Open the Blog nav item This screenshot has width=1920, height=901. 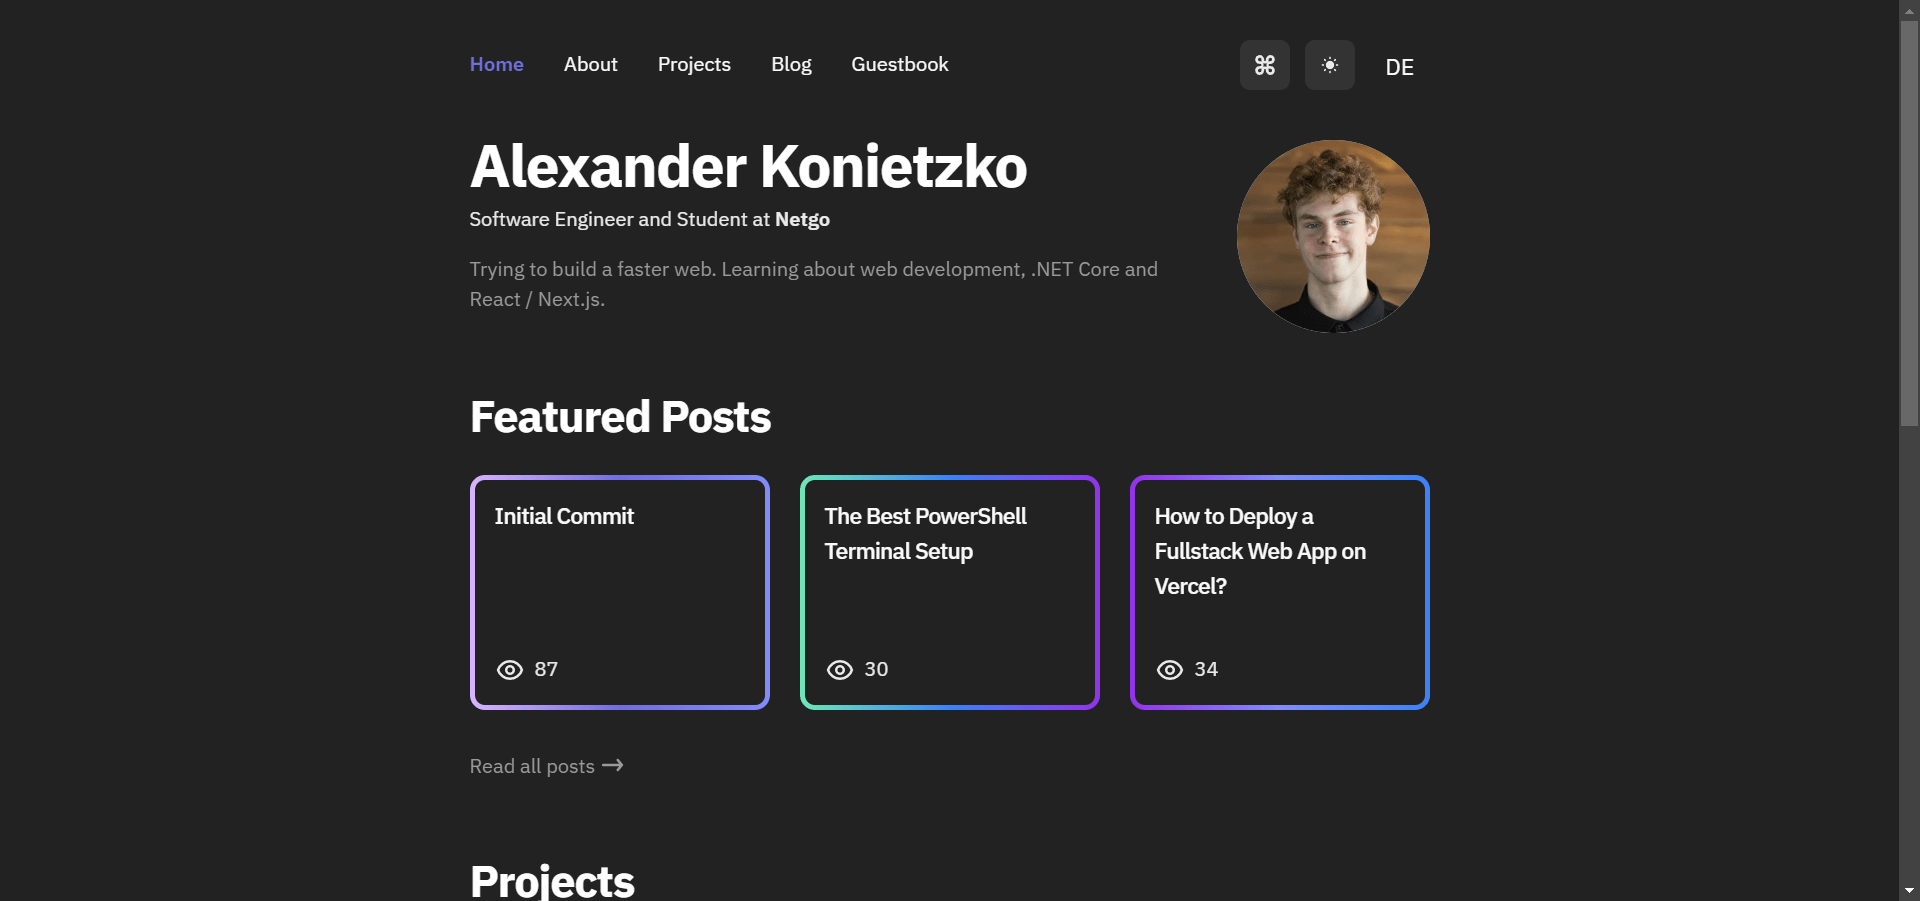(x=791, y=64)
